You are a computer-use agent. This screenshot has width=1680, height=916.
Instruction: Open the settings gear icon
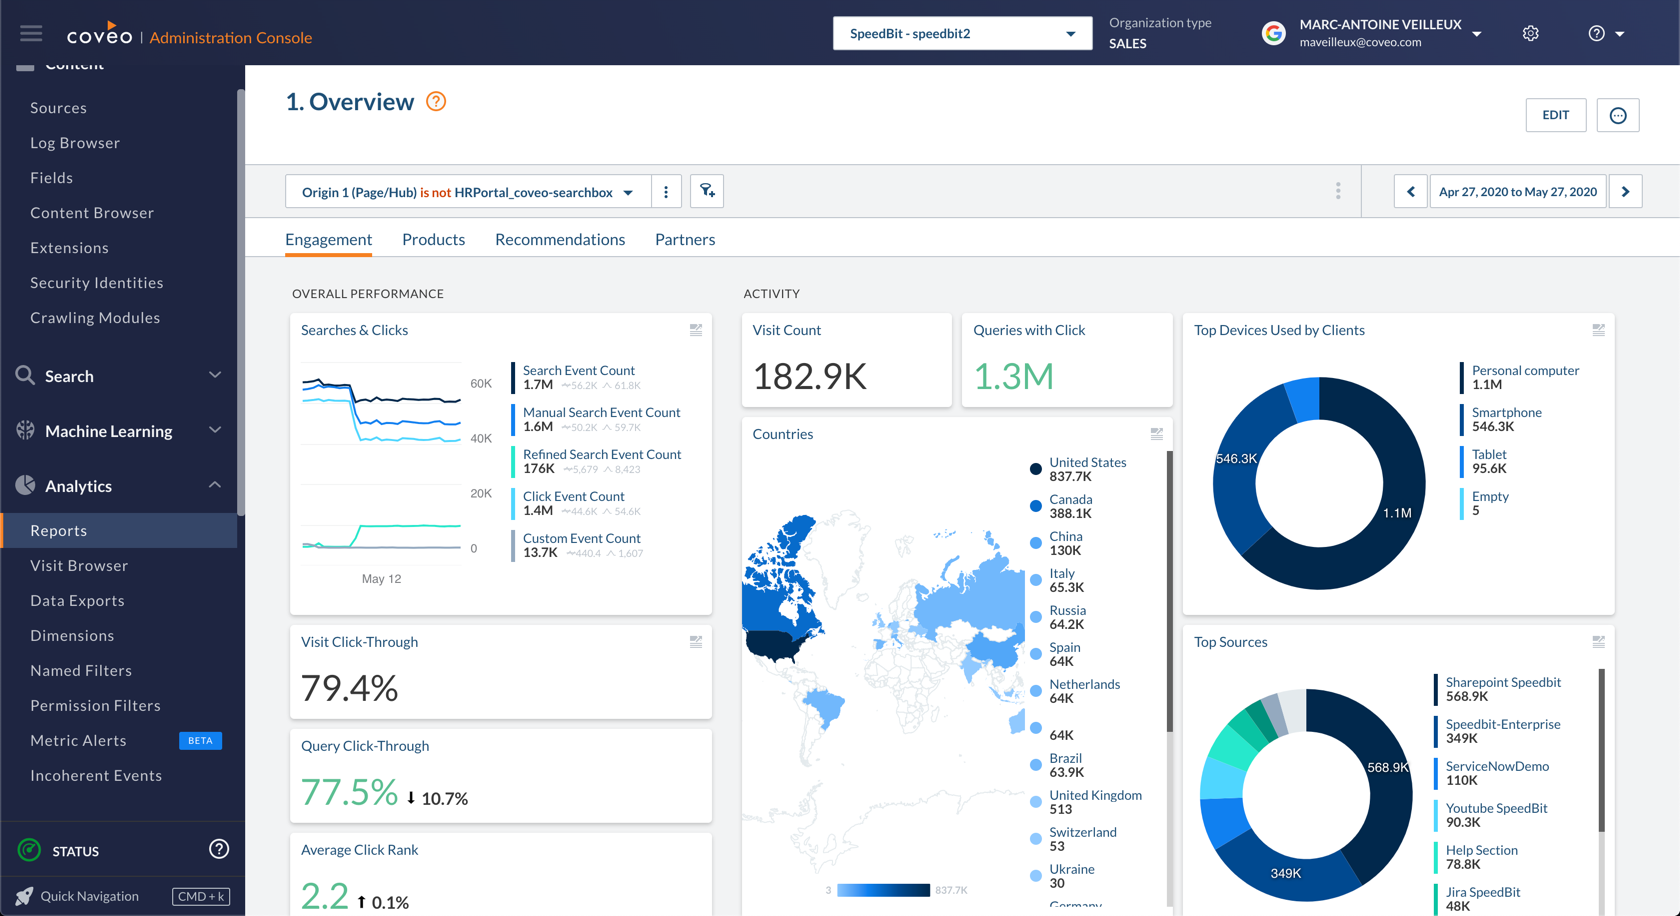point(1530,33)
